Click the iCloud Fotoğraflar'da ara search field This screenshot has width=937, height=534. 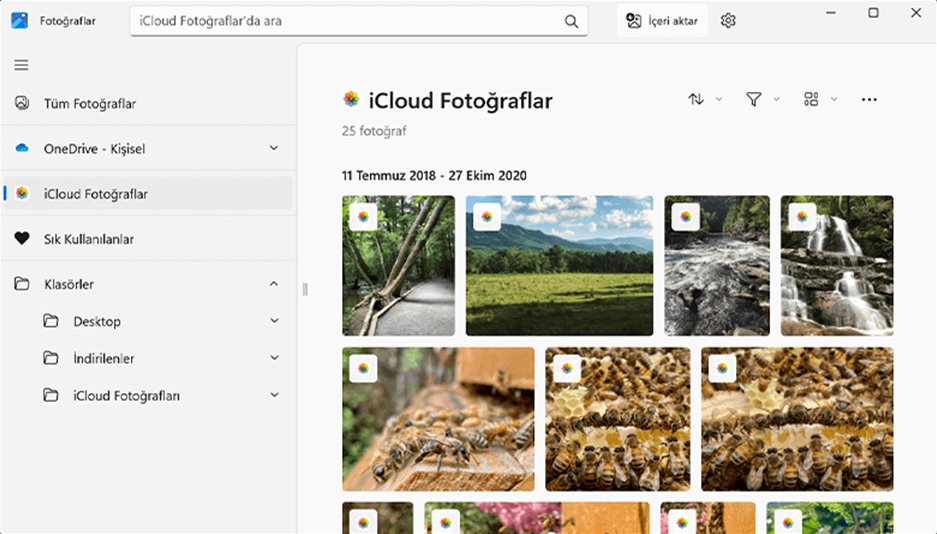tap(359, 21)
